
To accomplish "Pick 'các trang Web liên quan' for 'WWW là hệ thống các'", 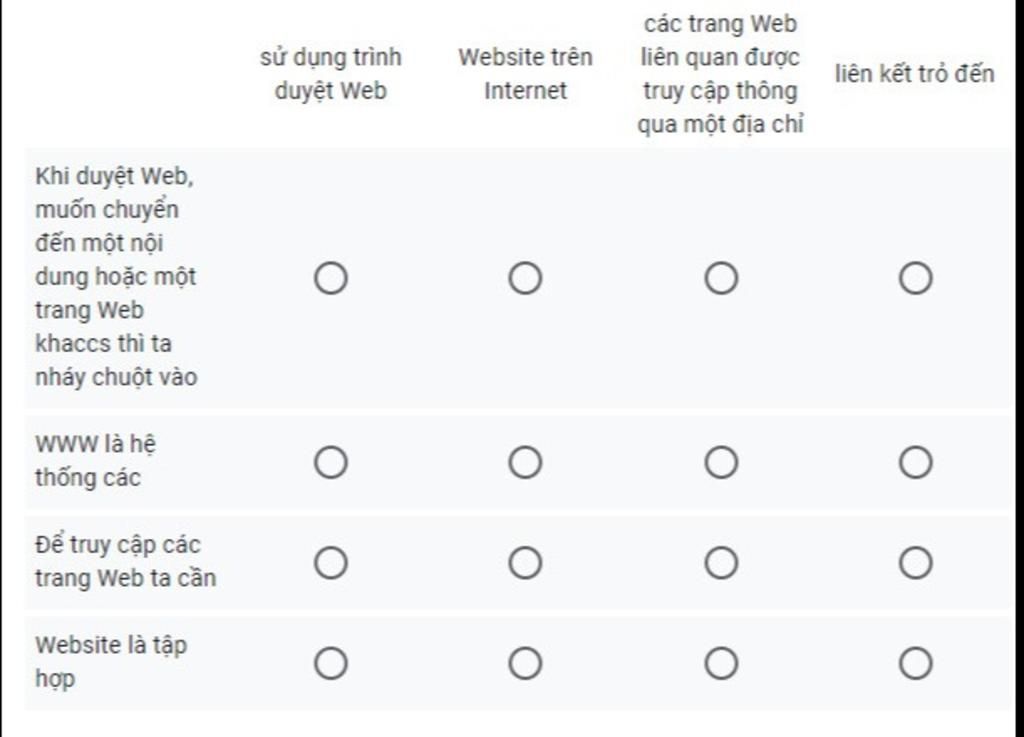I will click(721, 462).
